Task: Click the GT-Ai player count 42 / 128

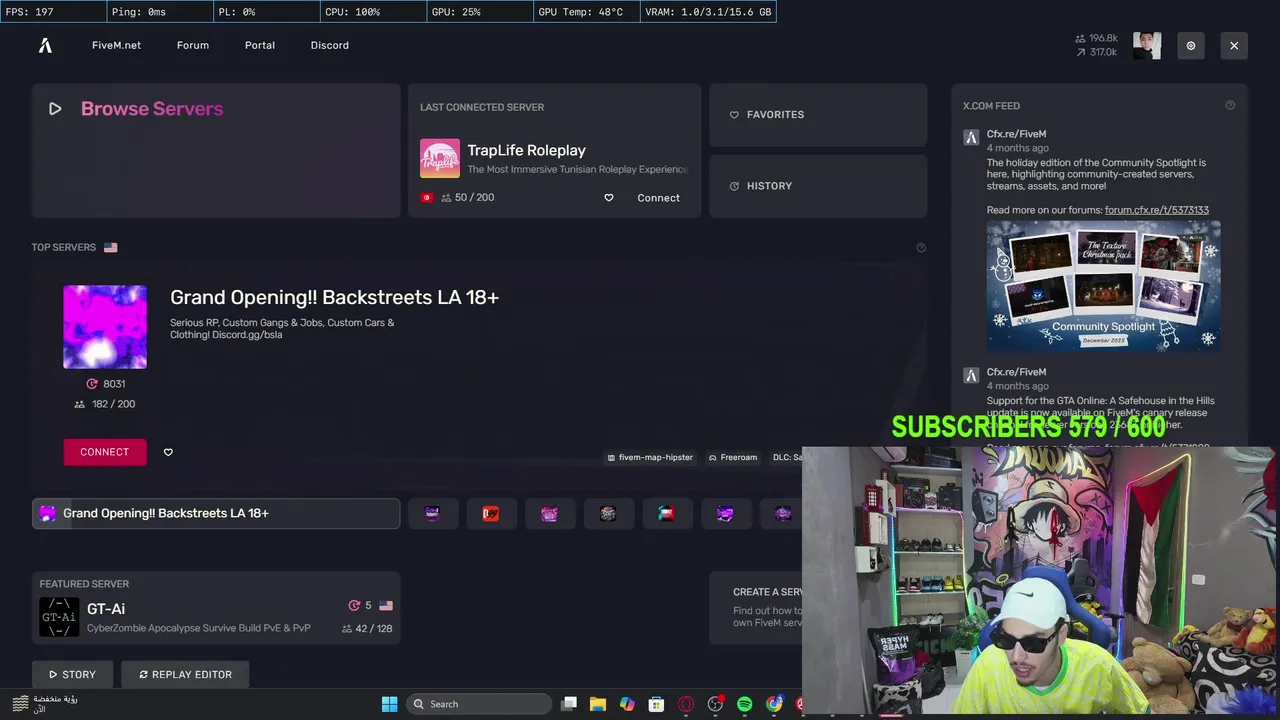Action: pyautogui.click(x=367, y=629)
